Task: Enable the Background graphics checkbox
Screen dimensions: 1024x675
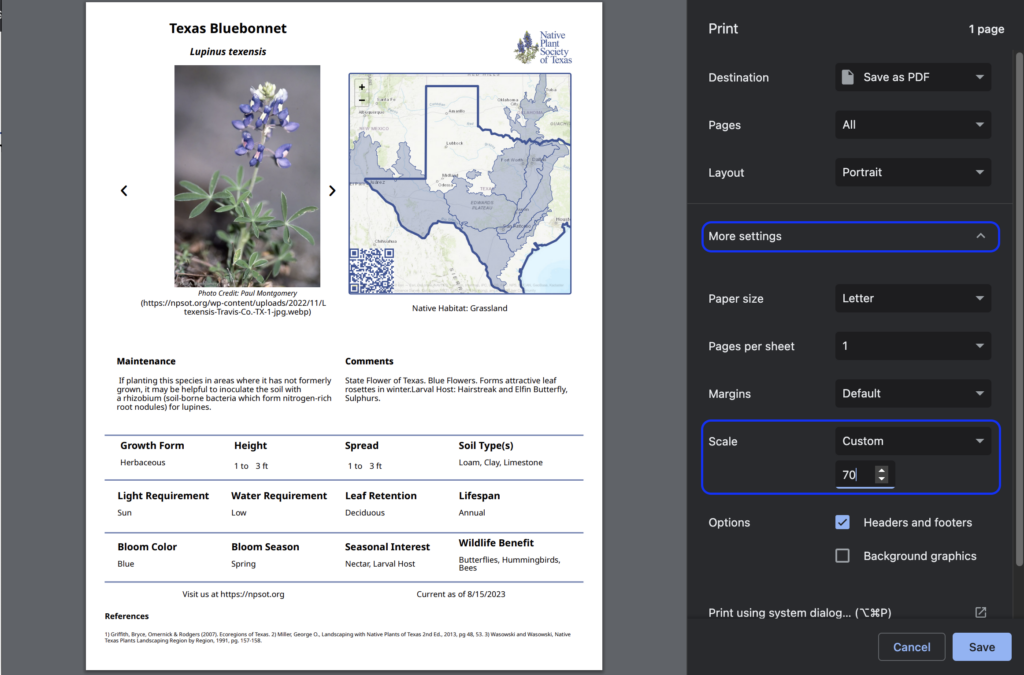Action: (x=842, y=556)
